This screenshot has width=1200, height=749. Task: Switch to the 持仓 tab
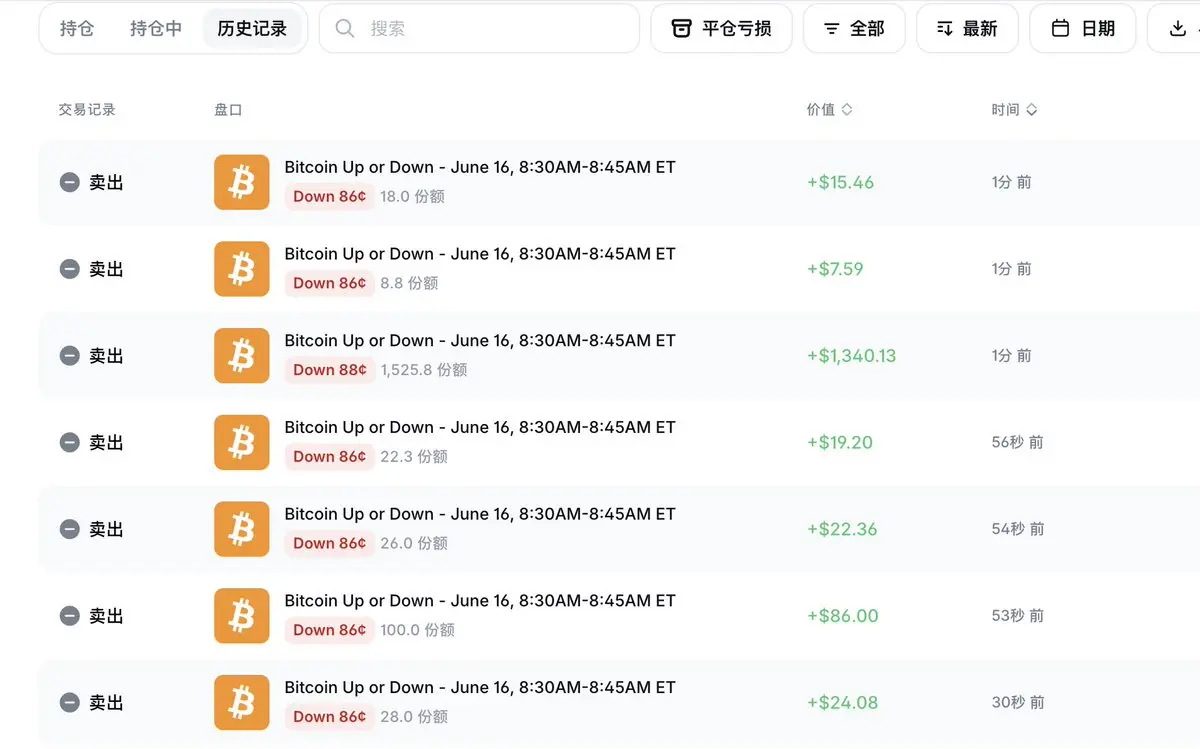(x=77, y=29)
